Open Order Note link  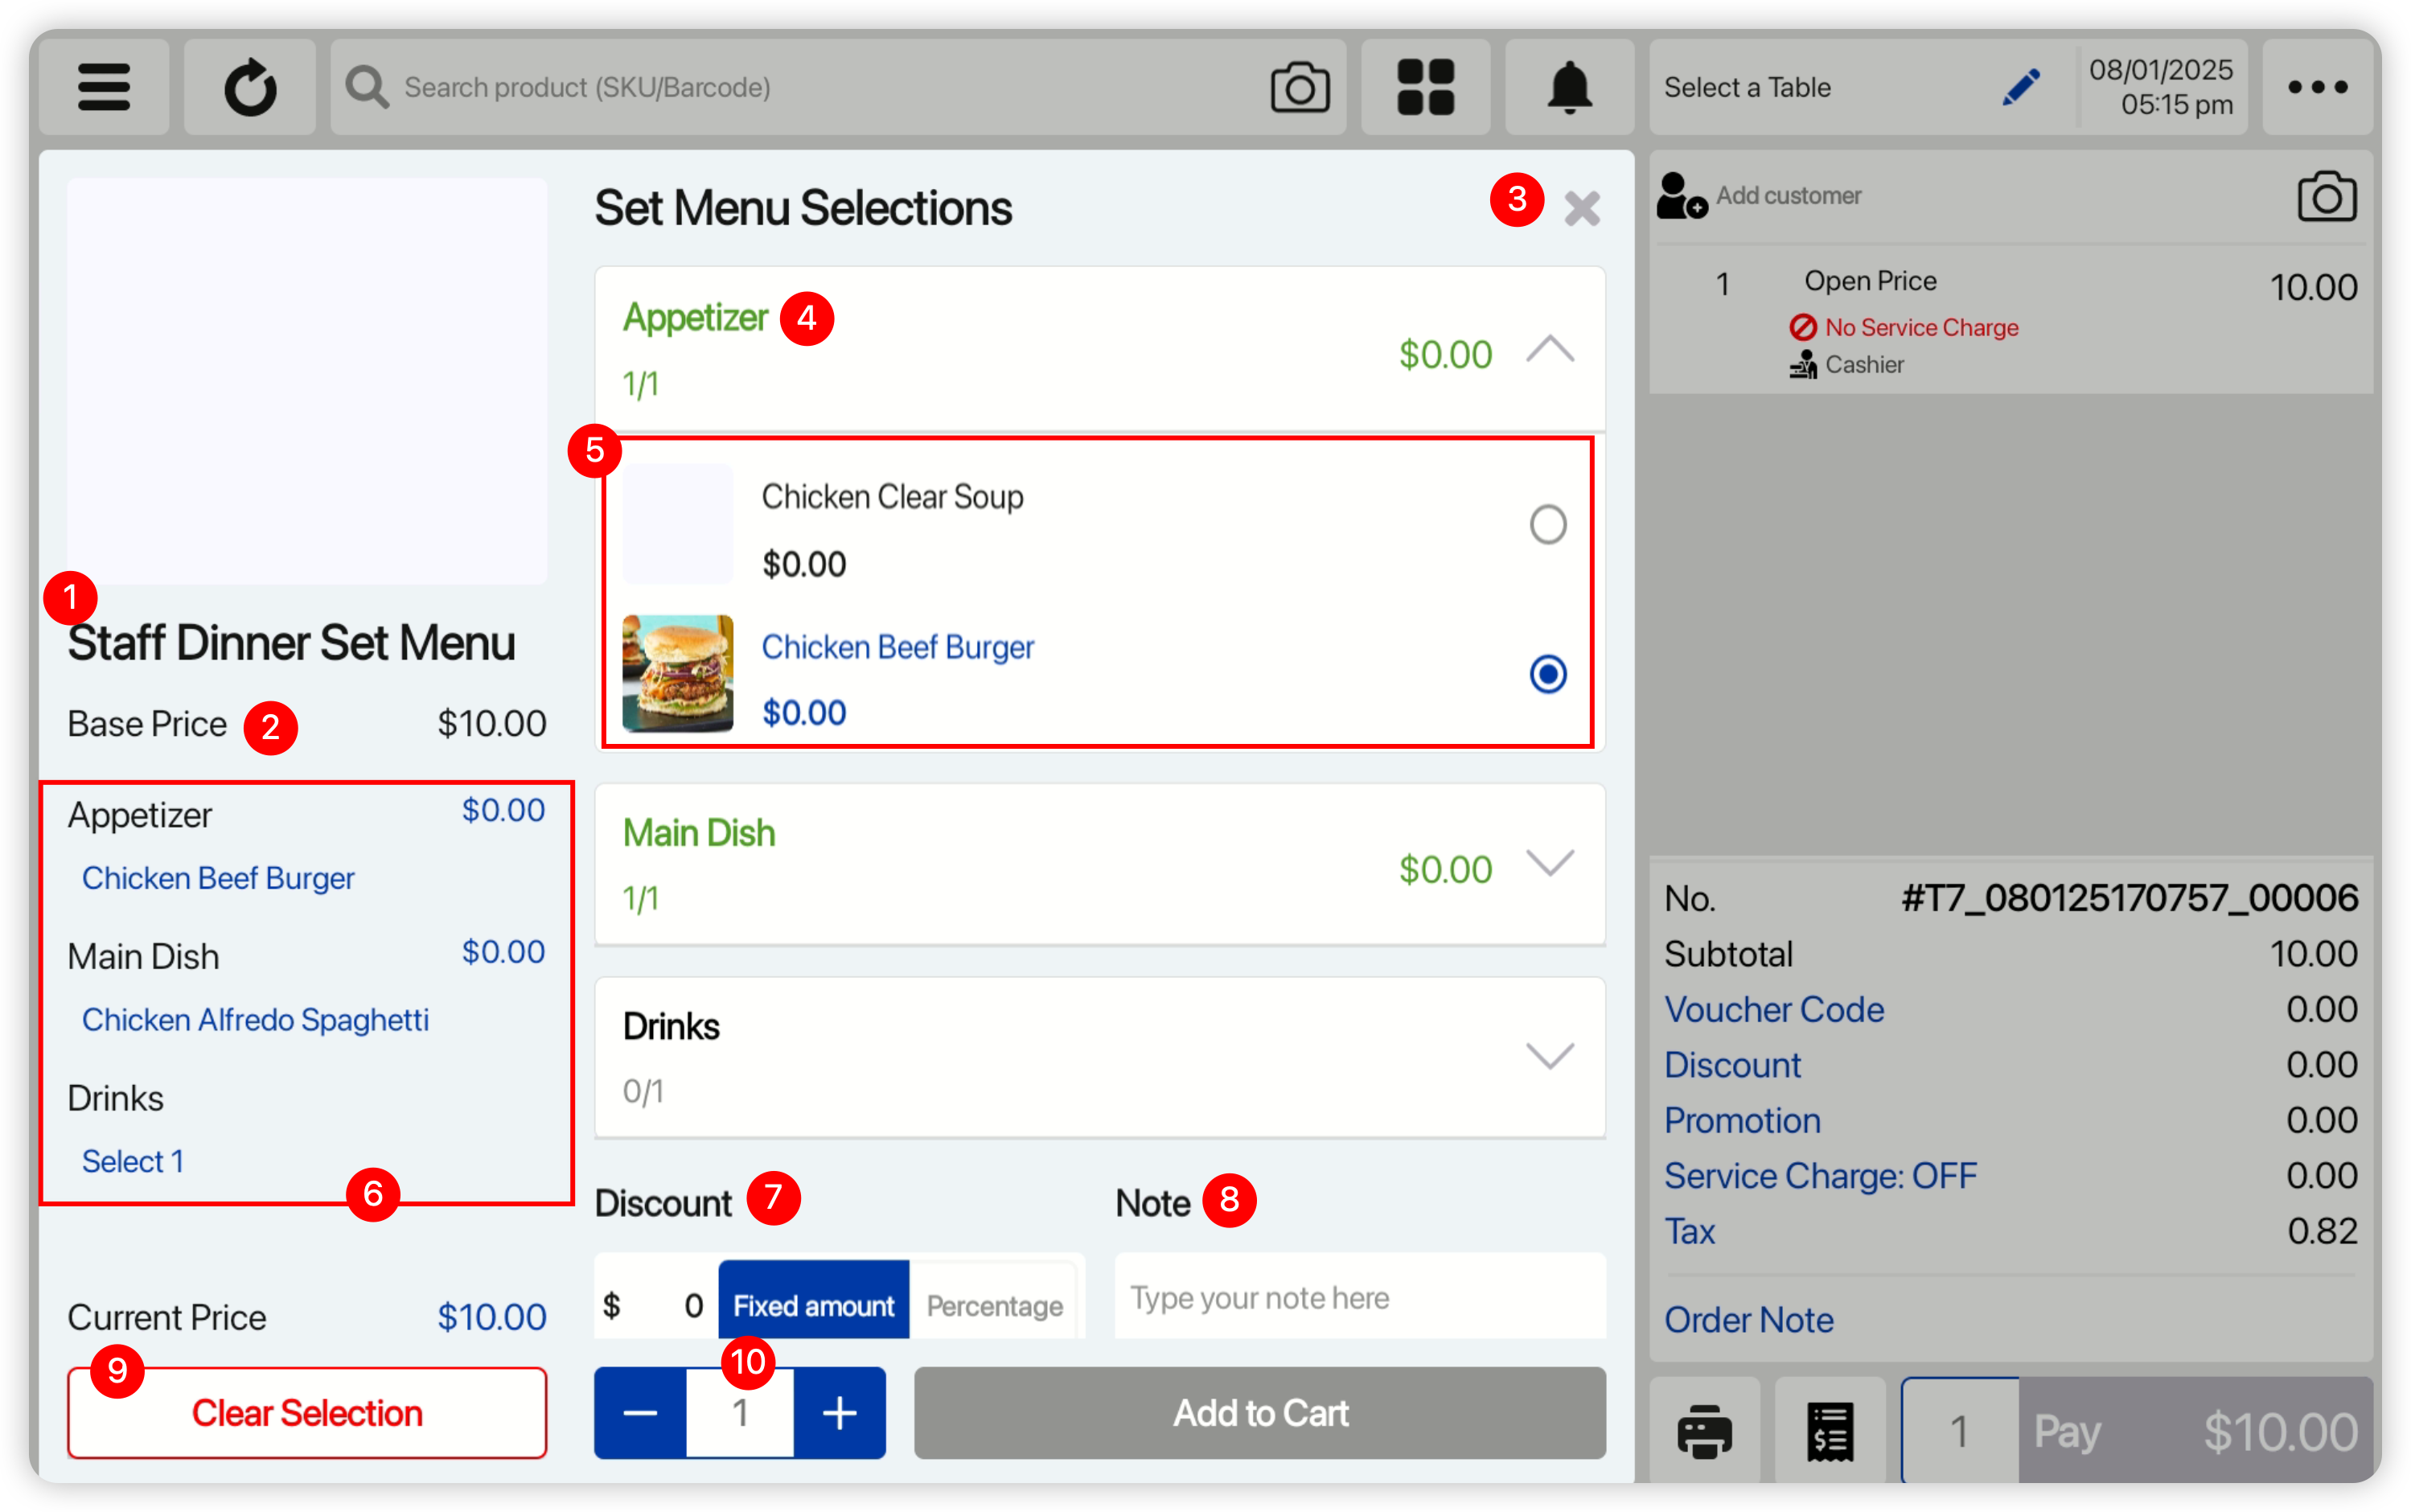(x=1748, y=1320)
